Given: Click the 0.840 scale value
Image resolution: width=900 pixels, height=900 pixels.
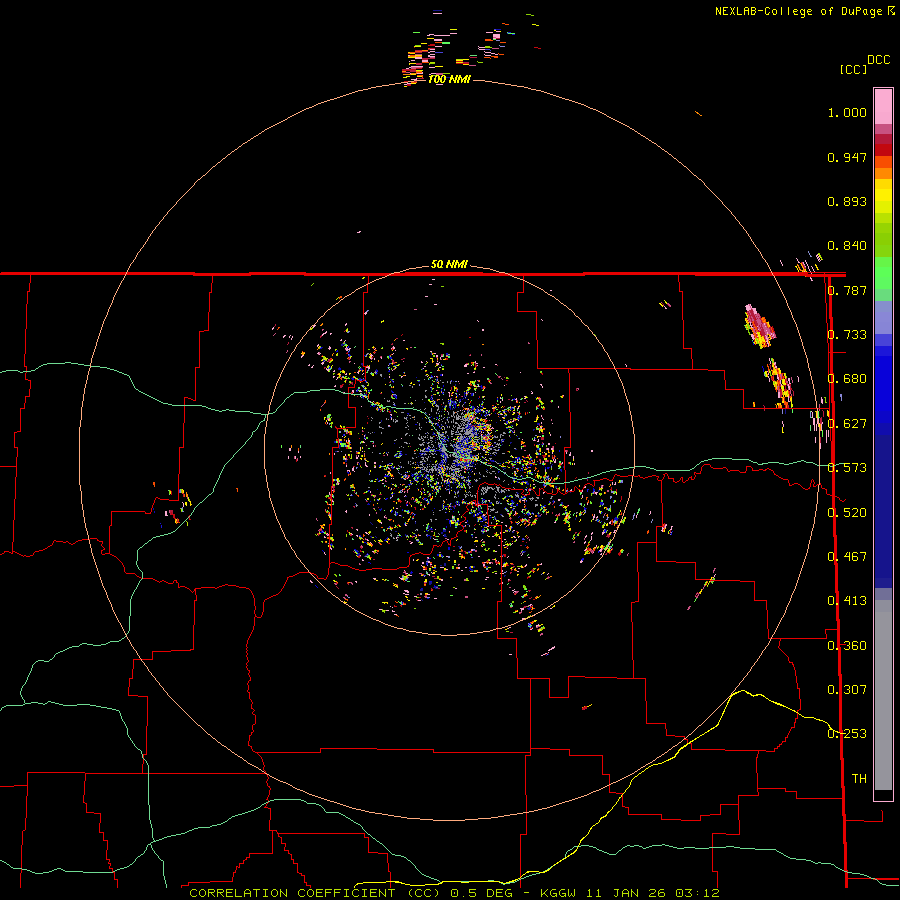Looking at the screenshot, I should click(x=847, y=246).
